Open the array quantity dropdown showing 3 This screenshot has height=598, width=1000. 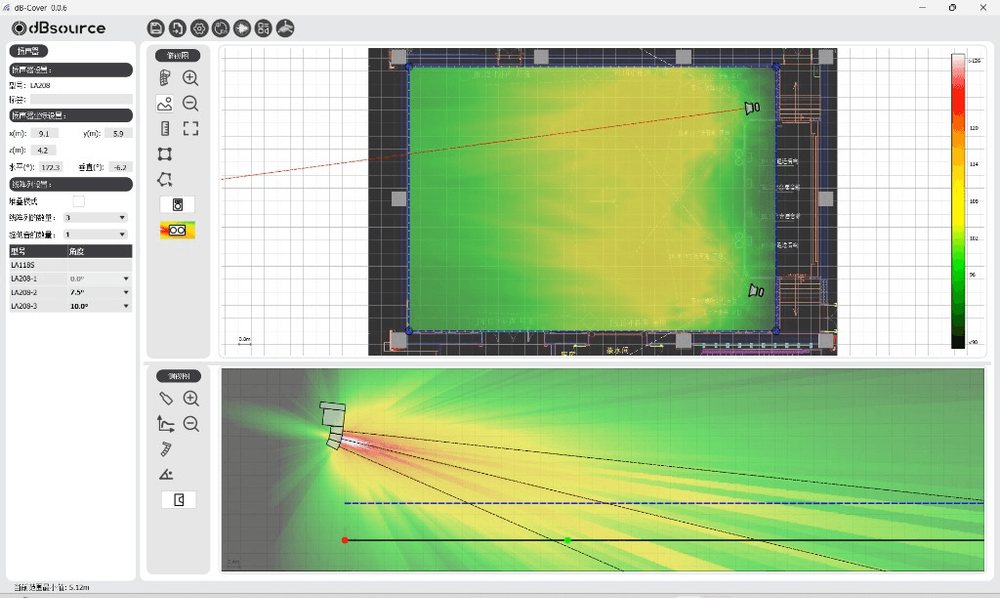click(x=95, y=218)
